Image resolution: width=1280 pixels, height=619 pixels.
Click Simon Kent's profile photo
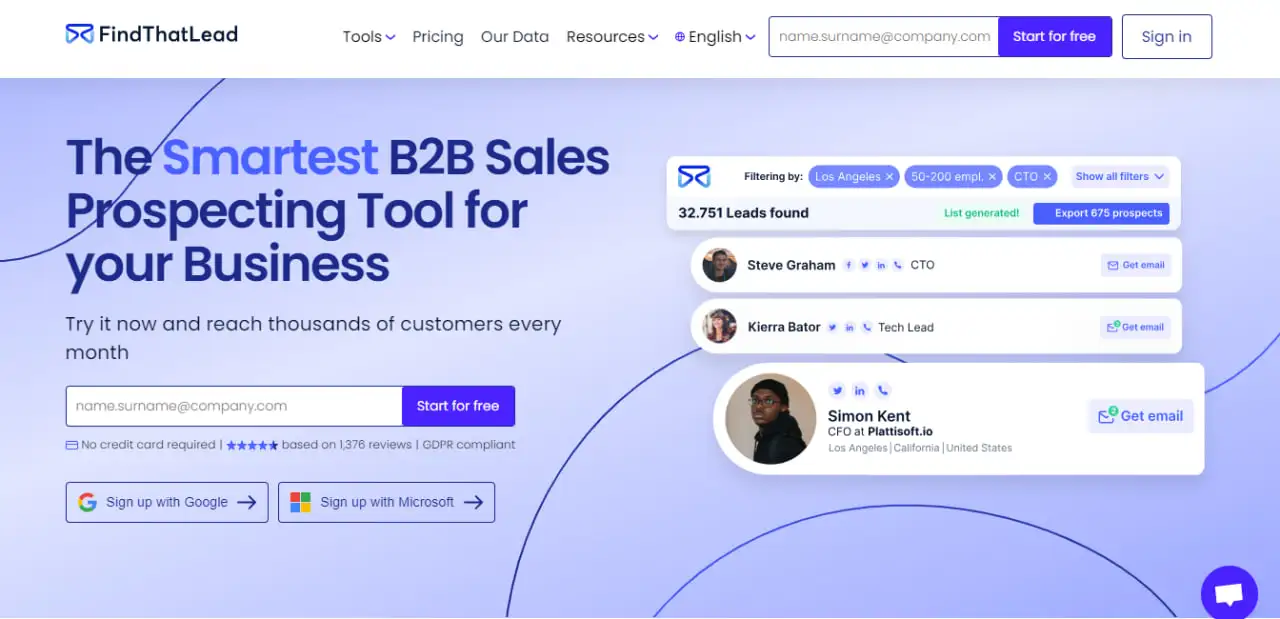(x=770, y=418)
